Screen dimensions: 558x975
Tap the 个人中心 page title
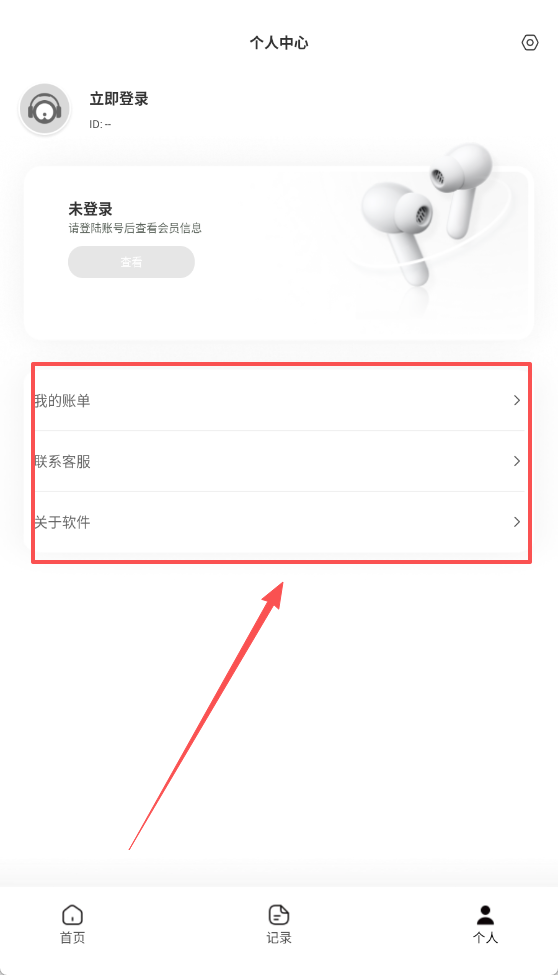pos(279,43)
